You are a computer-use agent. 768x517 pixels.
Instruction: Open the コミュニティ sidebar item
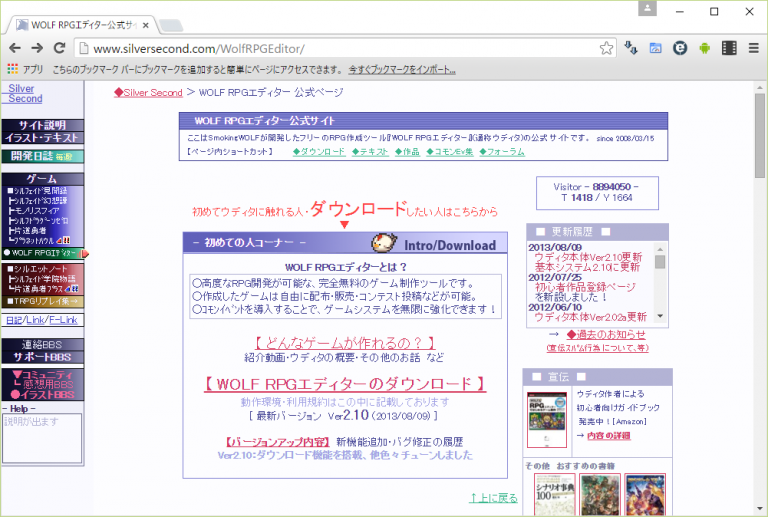click(x=42, y=375)
